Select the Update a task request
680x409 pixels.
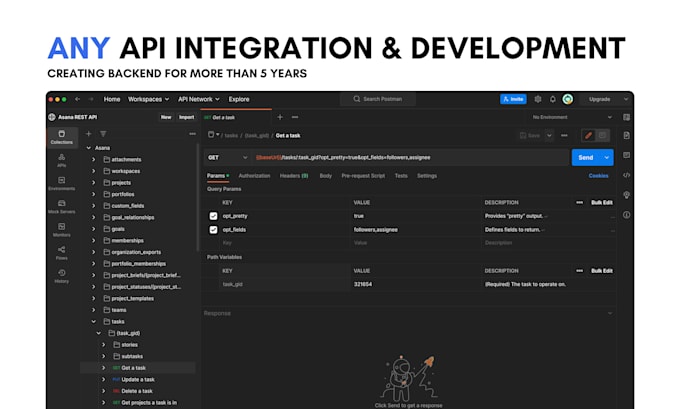click(x=138, y=380)
